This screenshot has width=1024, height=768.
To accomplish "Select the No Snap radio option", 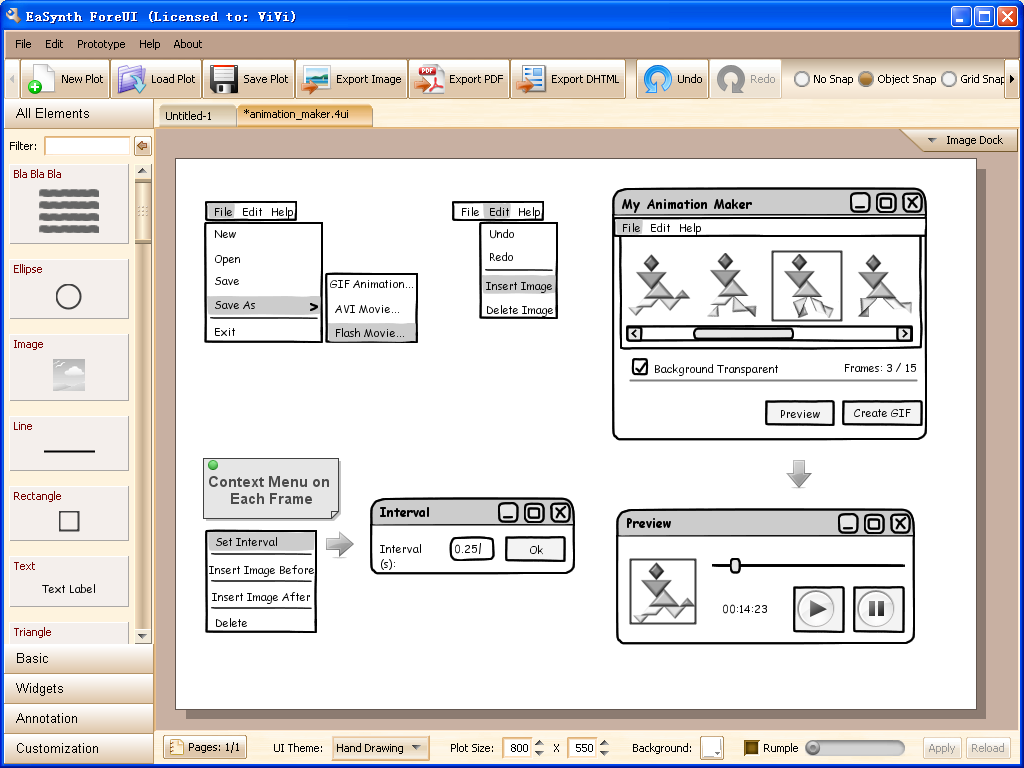I will tap(802, 79).
